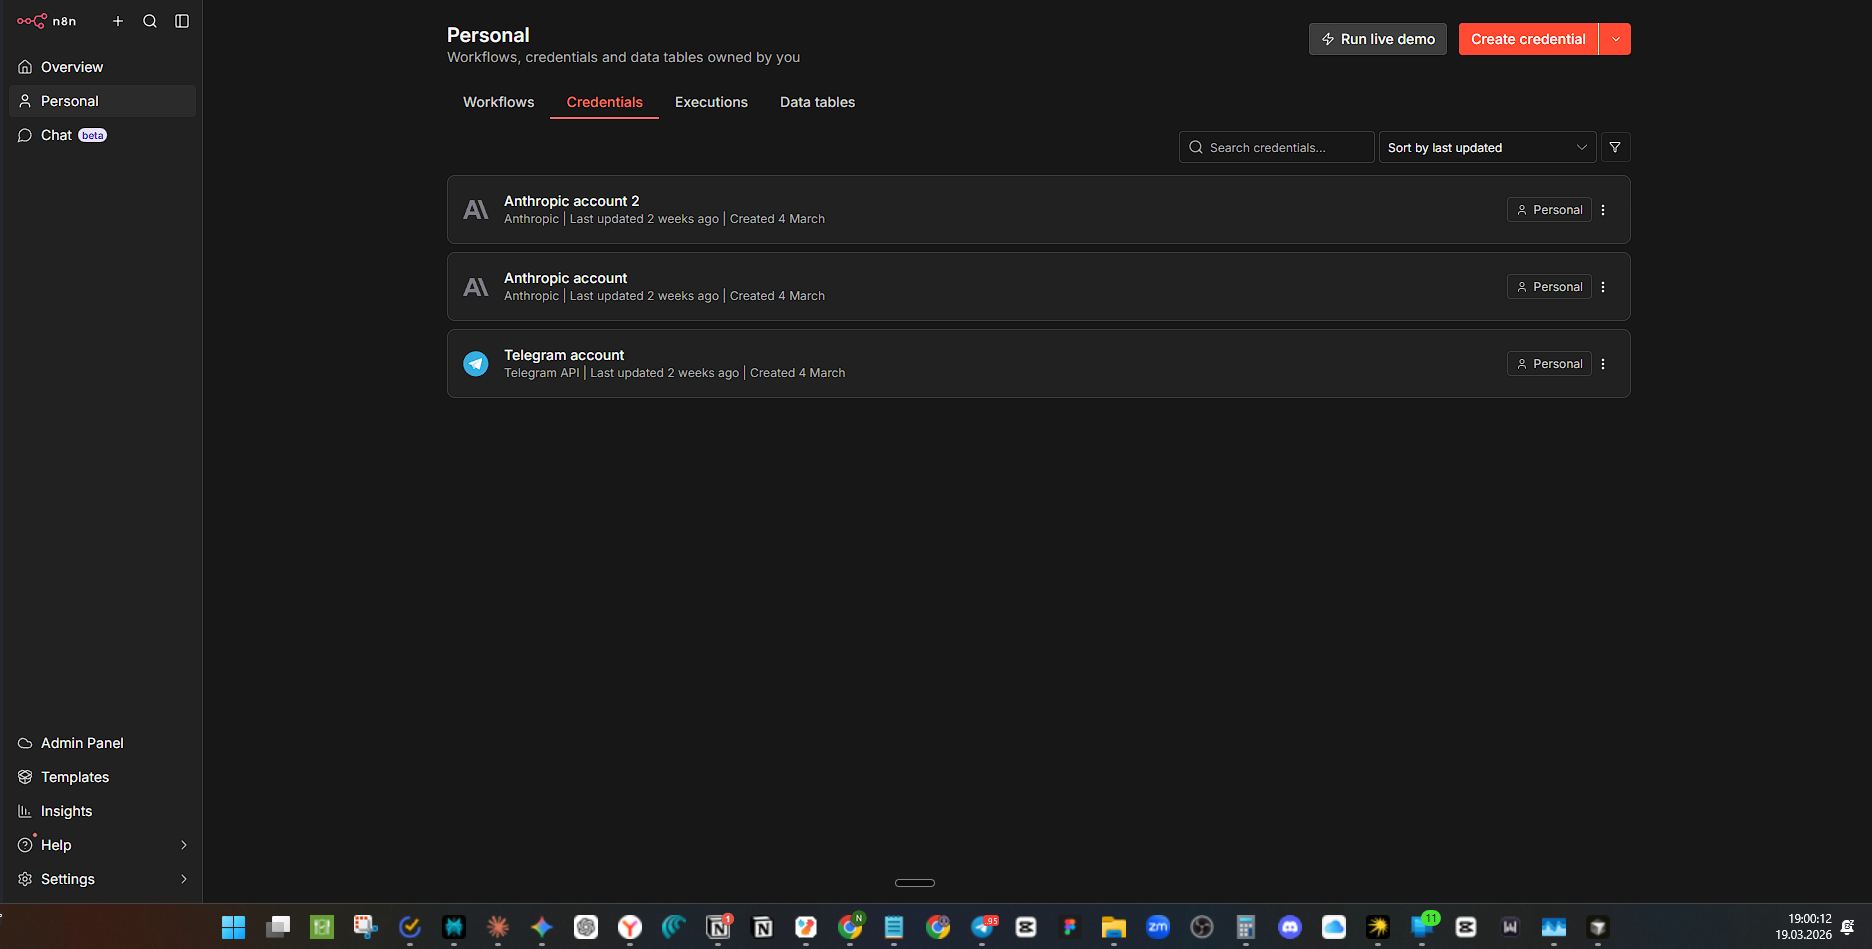Switch to the Workflows tab
The width and height of the screenshot is (1872, 949).
(498, 102)
